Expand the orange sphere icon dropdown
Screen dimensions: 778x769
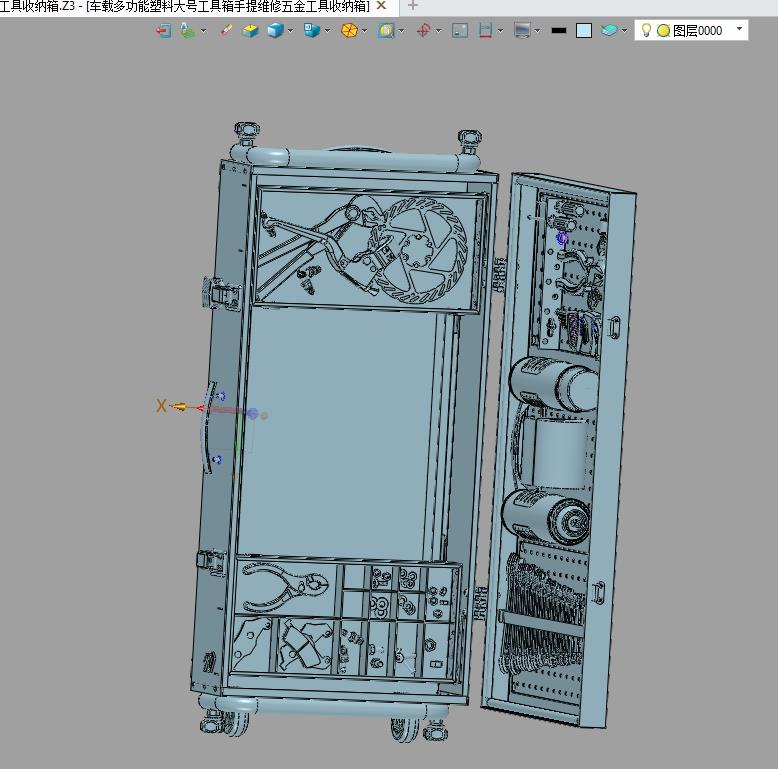(x=365, y=31)
